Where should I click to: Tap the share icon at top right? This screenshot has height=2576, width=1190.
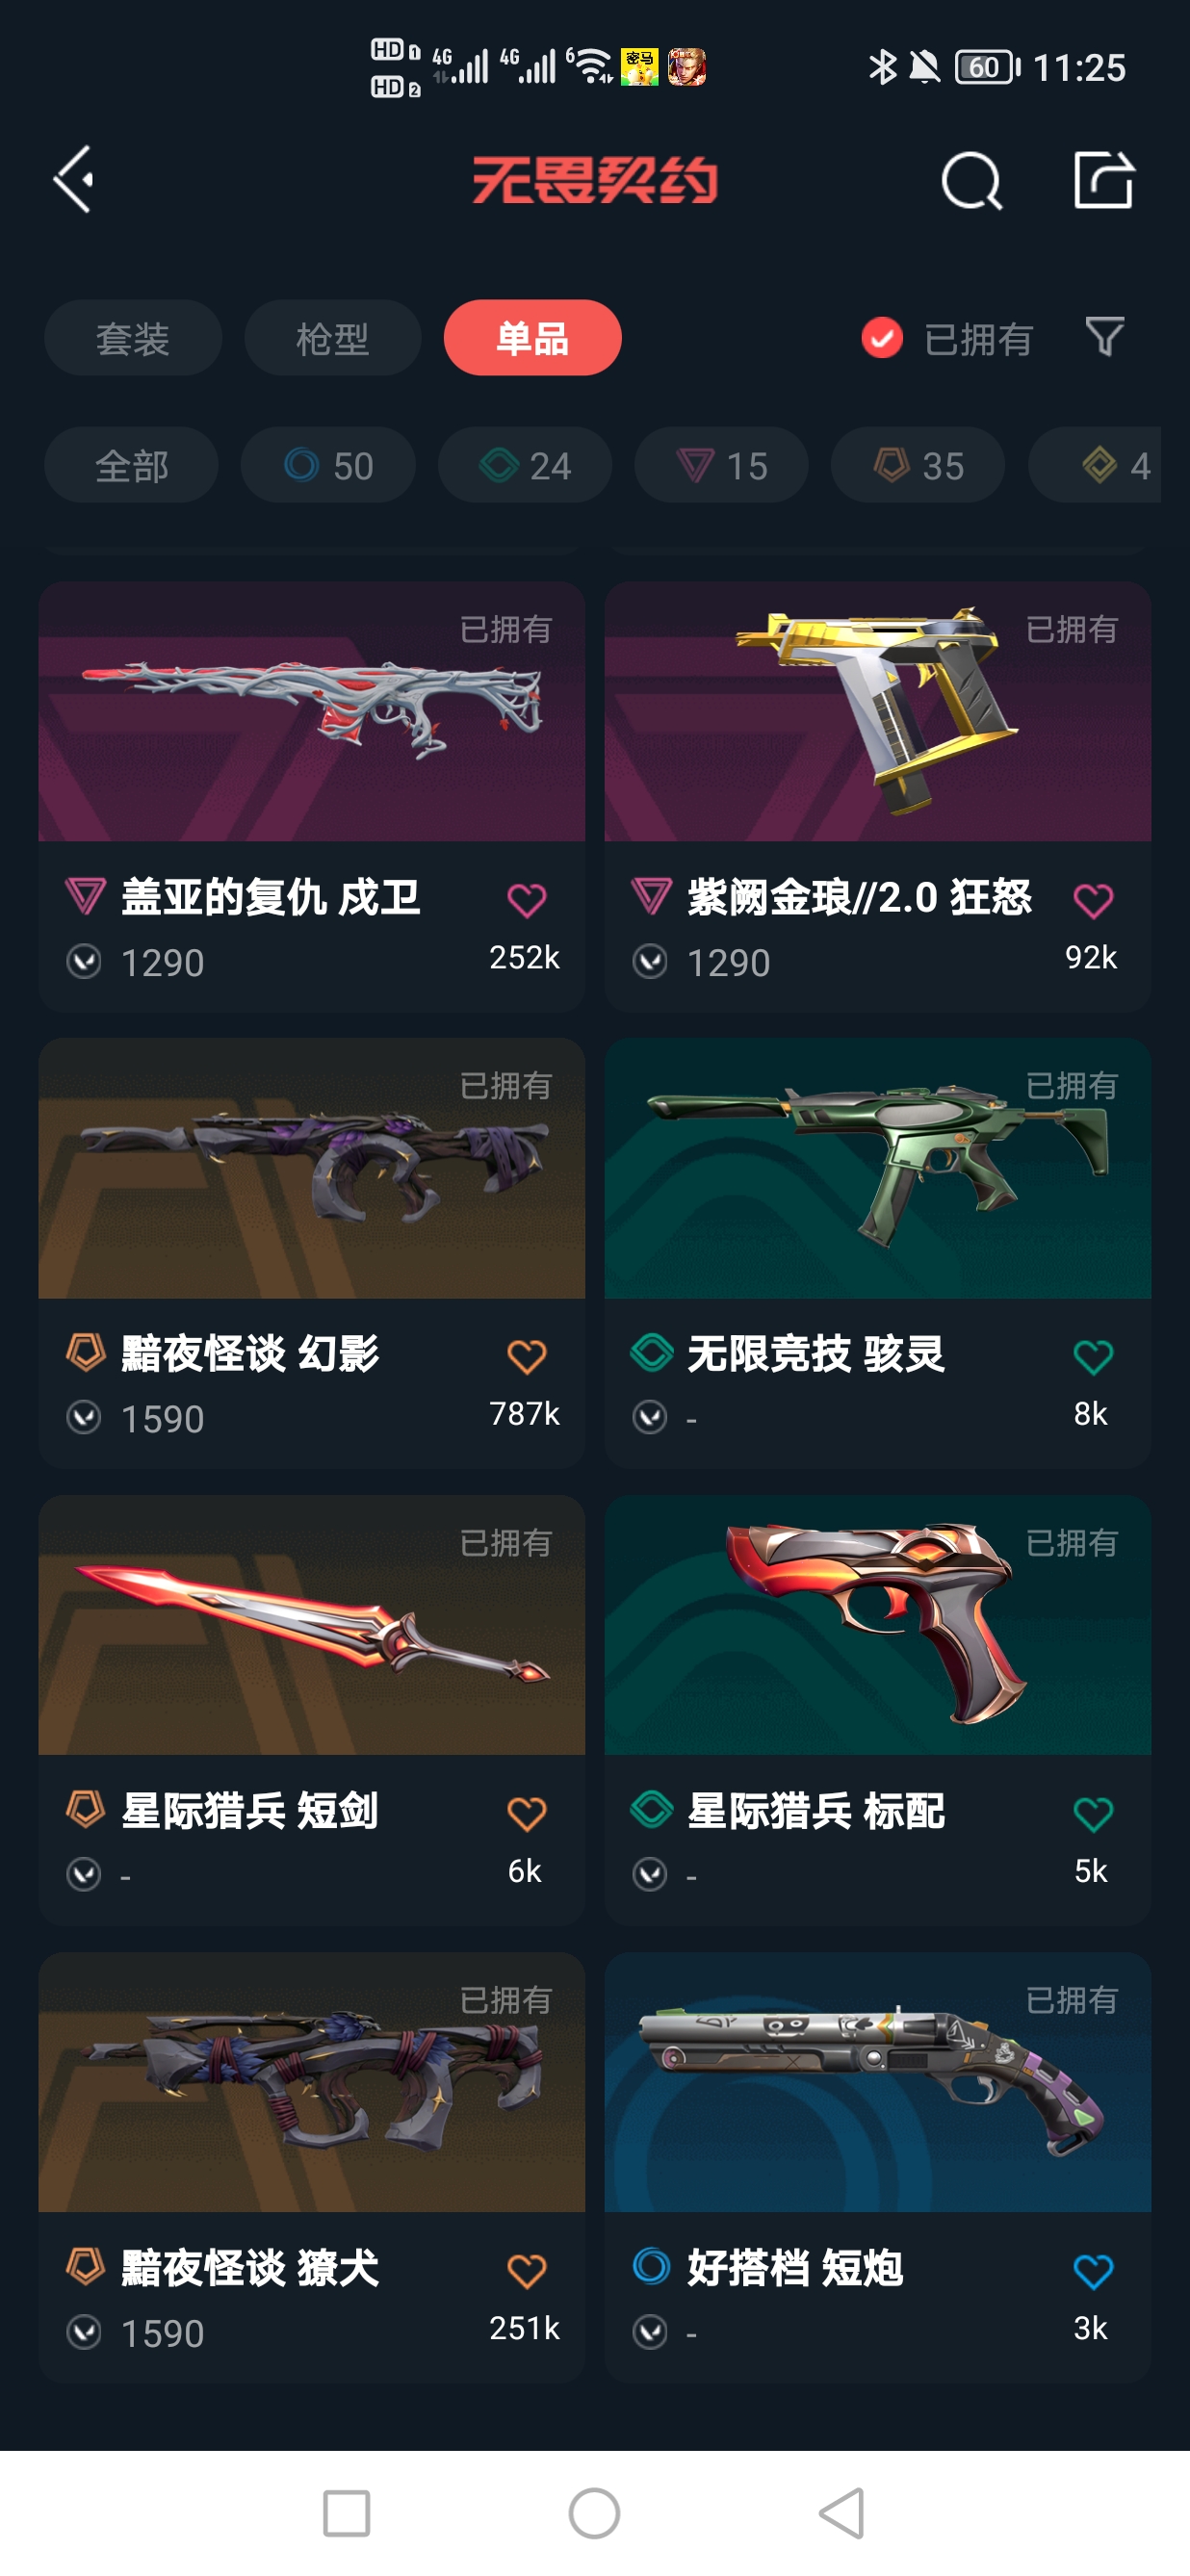click(x=1104, y=180)
